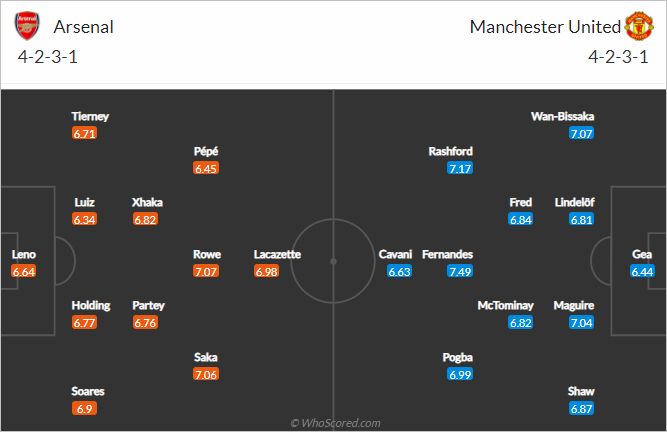Click Maguire's 7.04 rating badge
This screenshot has width=667, height=432.
click(x=581, y=323)
